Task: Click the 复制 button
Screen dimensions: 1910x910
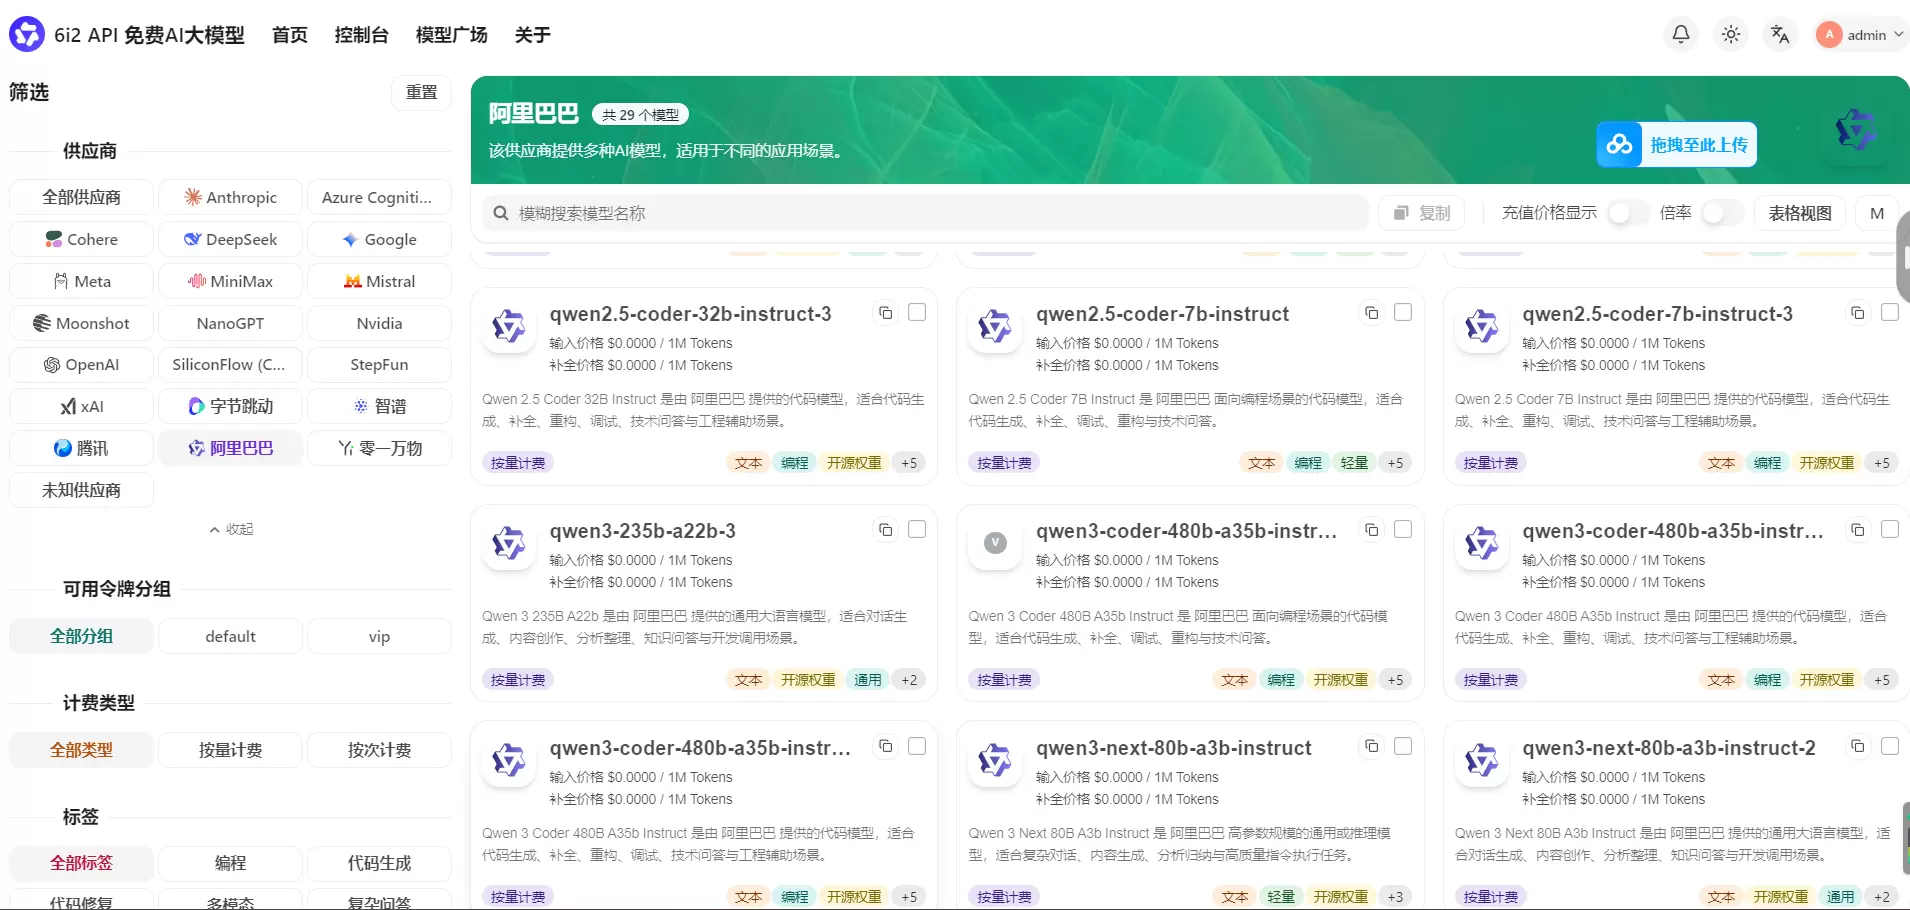Action: click(x=1422, y=213)
